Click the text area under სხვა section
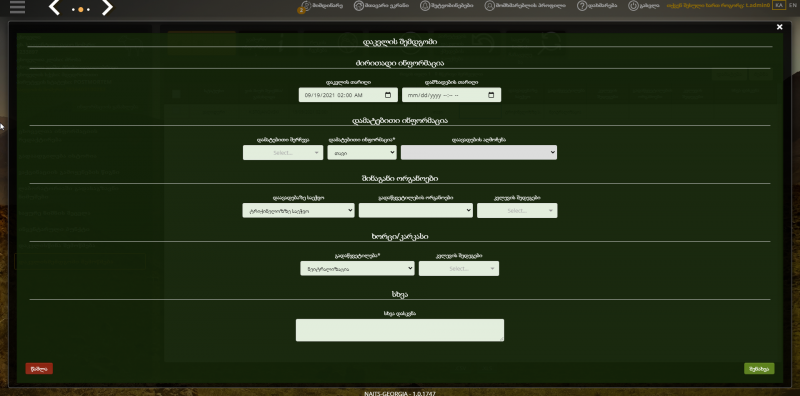800x396 pixels. (400, 330)
